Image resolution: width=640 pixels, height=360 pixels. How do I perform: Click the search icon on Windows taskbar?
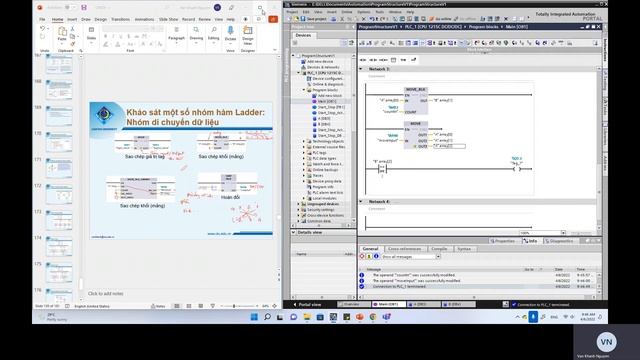point(267,317)
